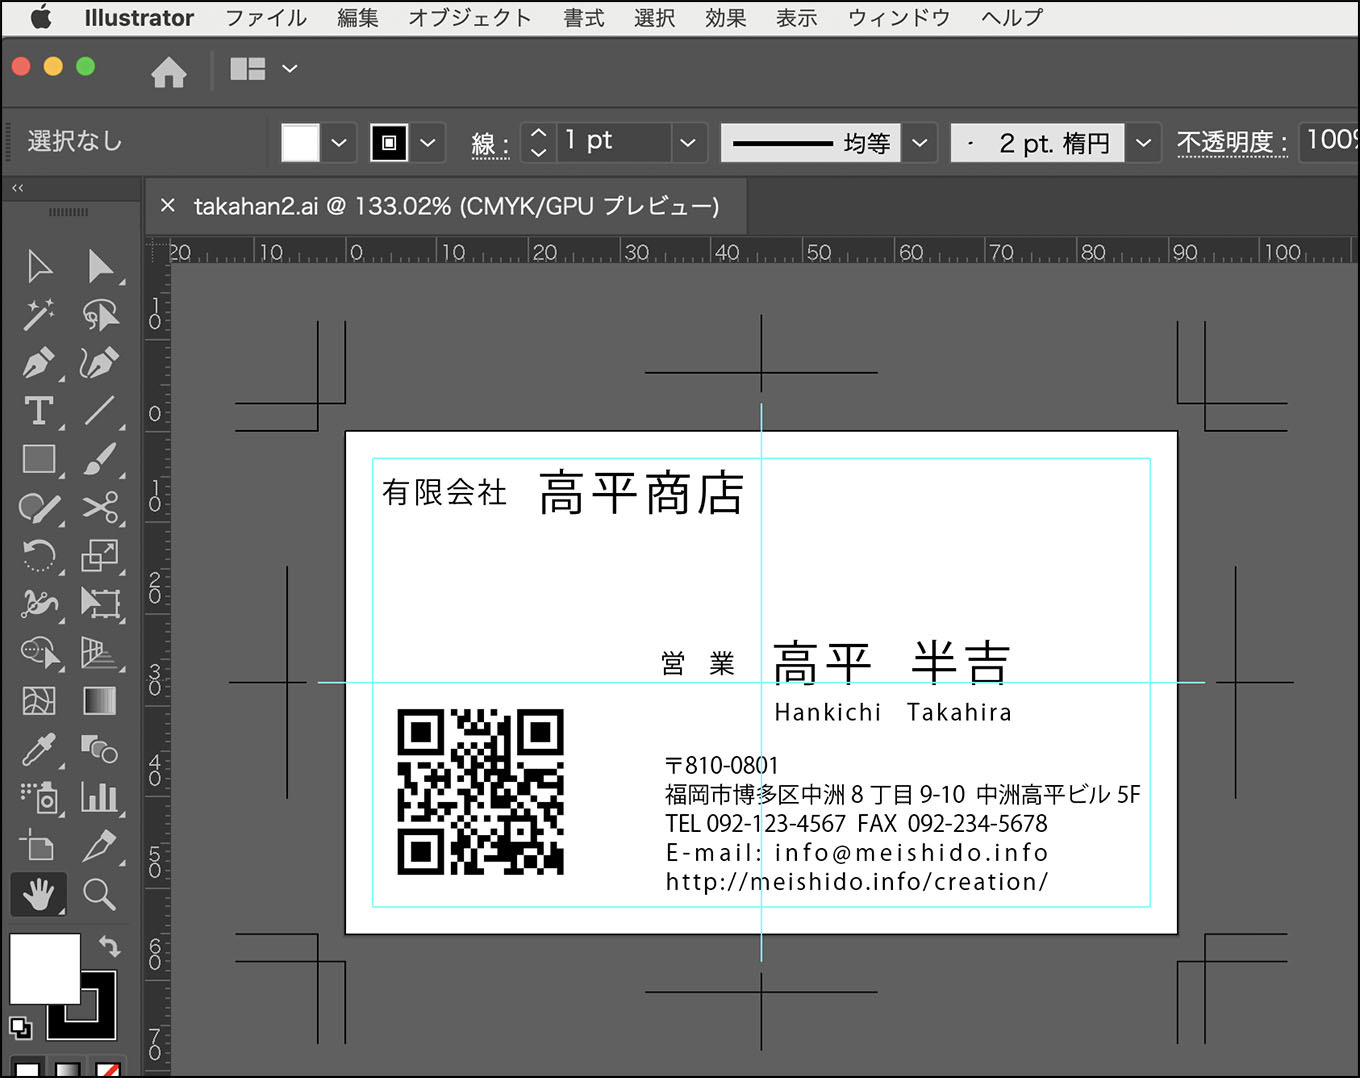Open the ヘルプ menu
The image size is (1360, 1078).
tap(1012, 18)
